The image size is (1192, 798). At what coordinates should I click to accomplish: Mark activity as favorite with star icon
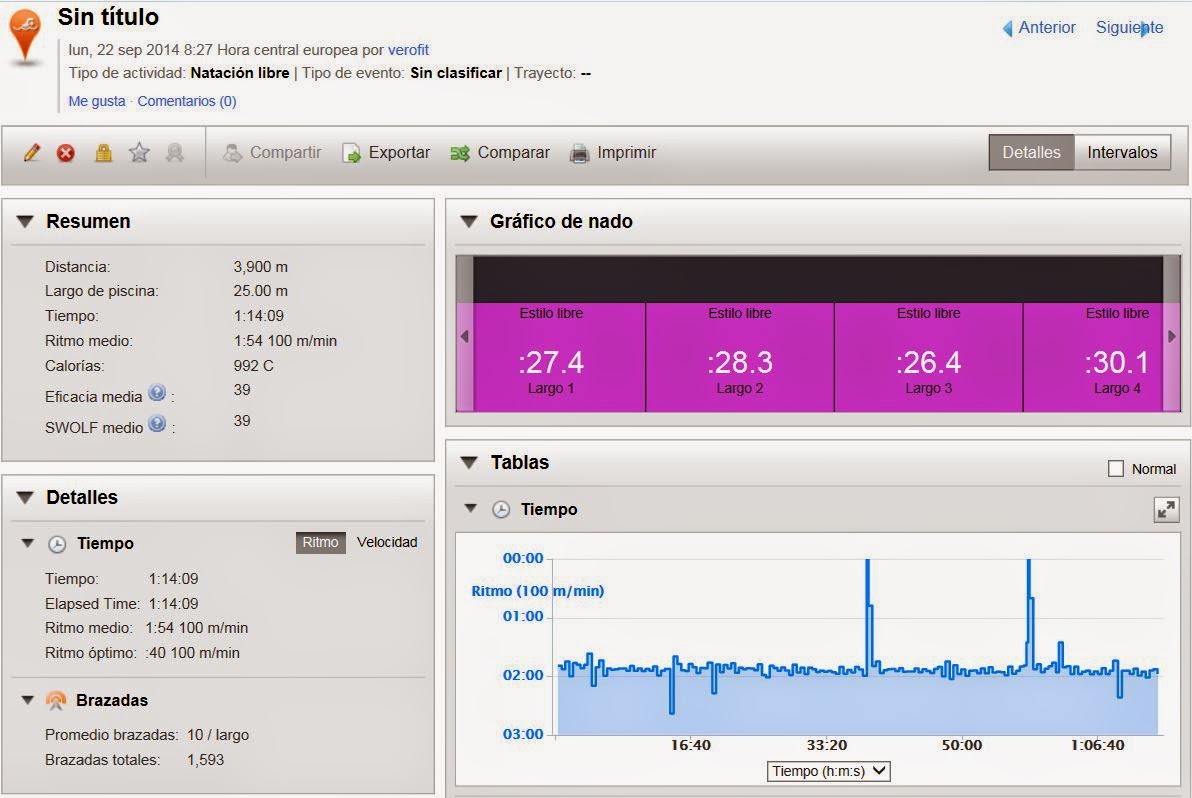click(139, 153)
